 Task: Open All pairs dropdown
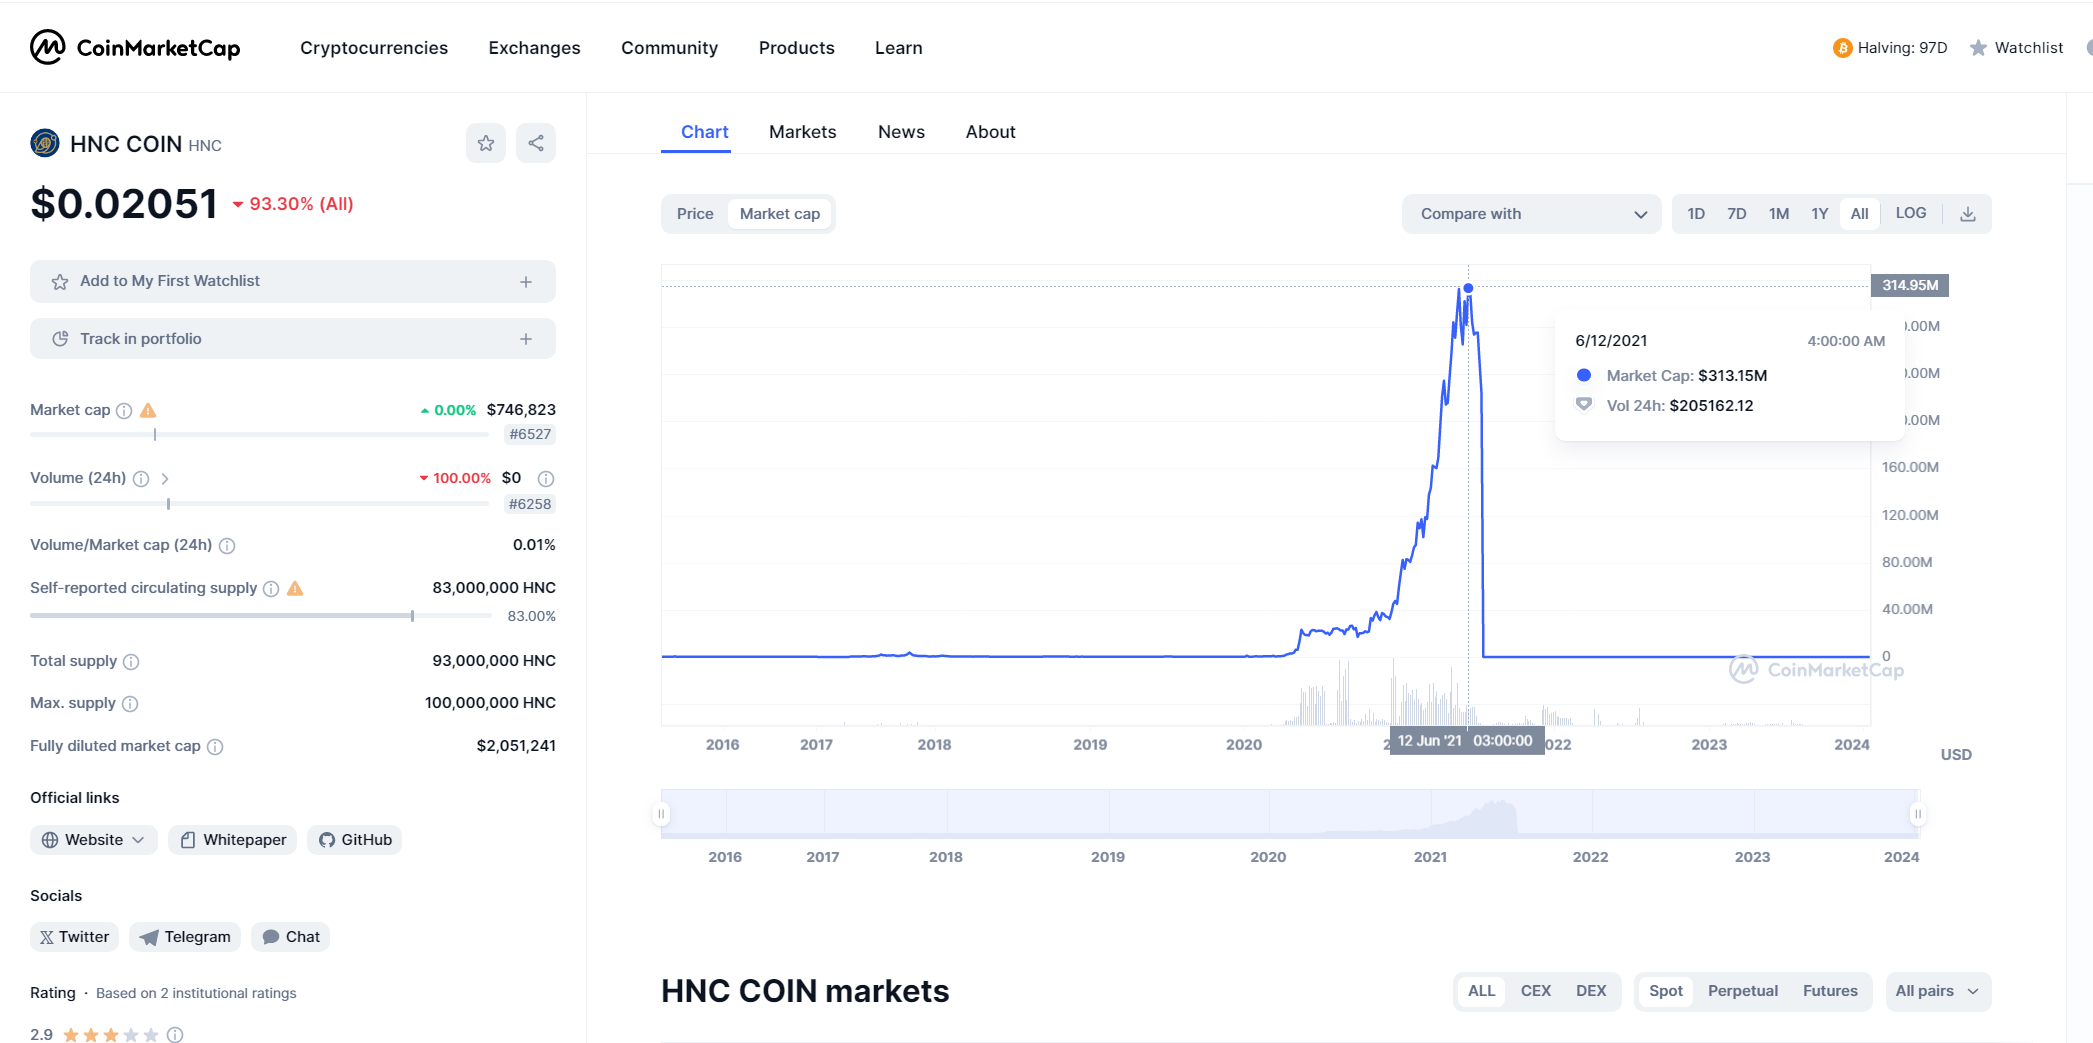[x=1938, y=991]
